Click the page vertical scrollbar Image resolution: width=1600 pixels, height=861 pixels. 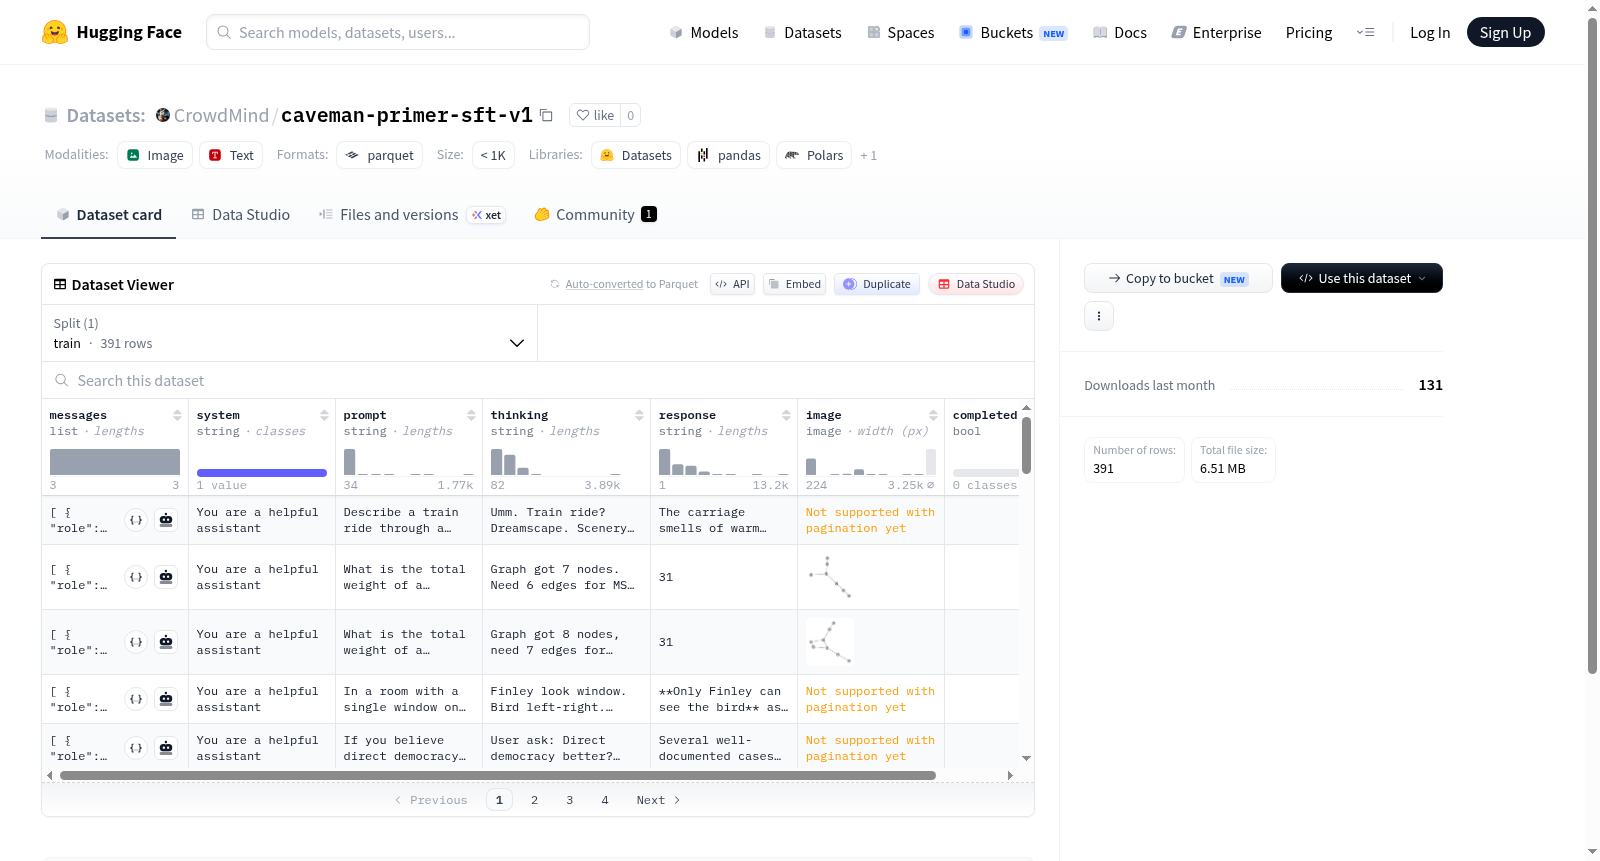click(1593, 345)
